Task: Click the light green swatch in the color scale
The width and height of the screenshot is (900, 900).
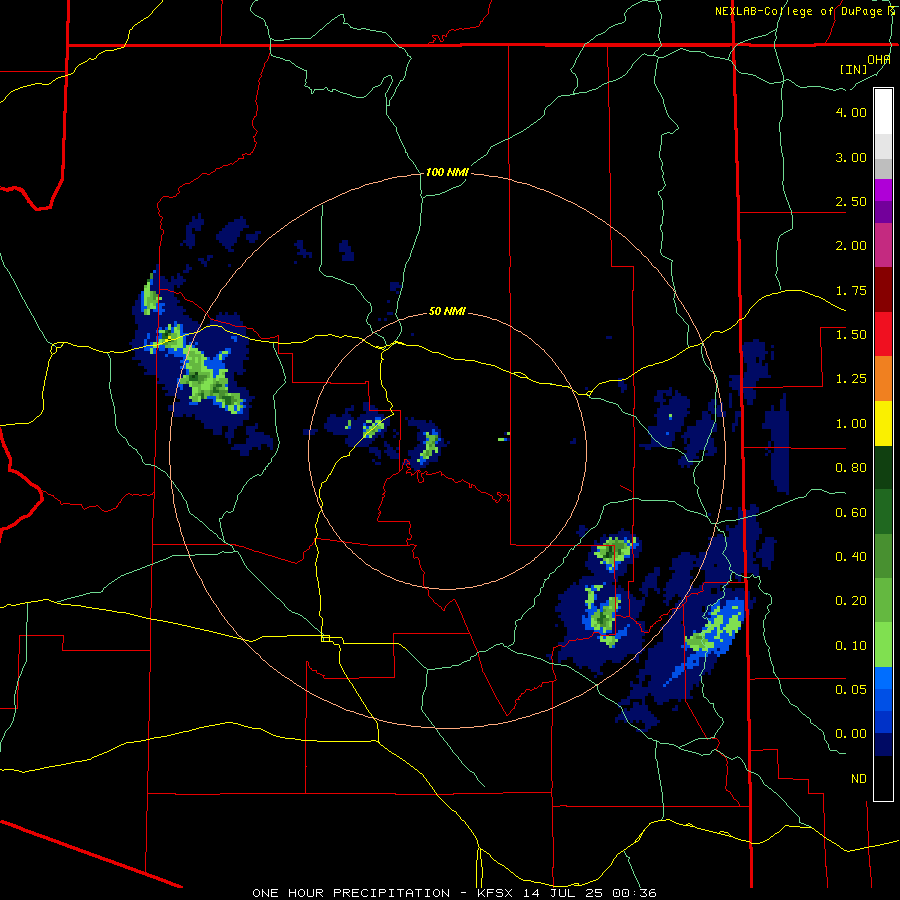Action: tap(883, 645)
